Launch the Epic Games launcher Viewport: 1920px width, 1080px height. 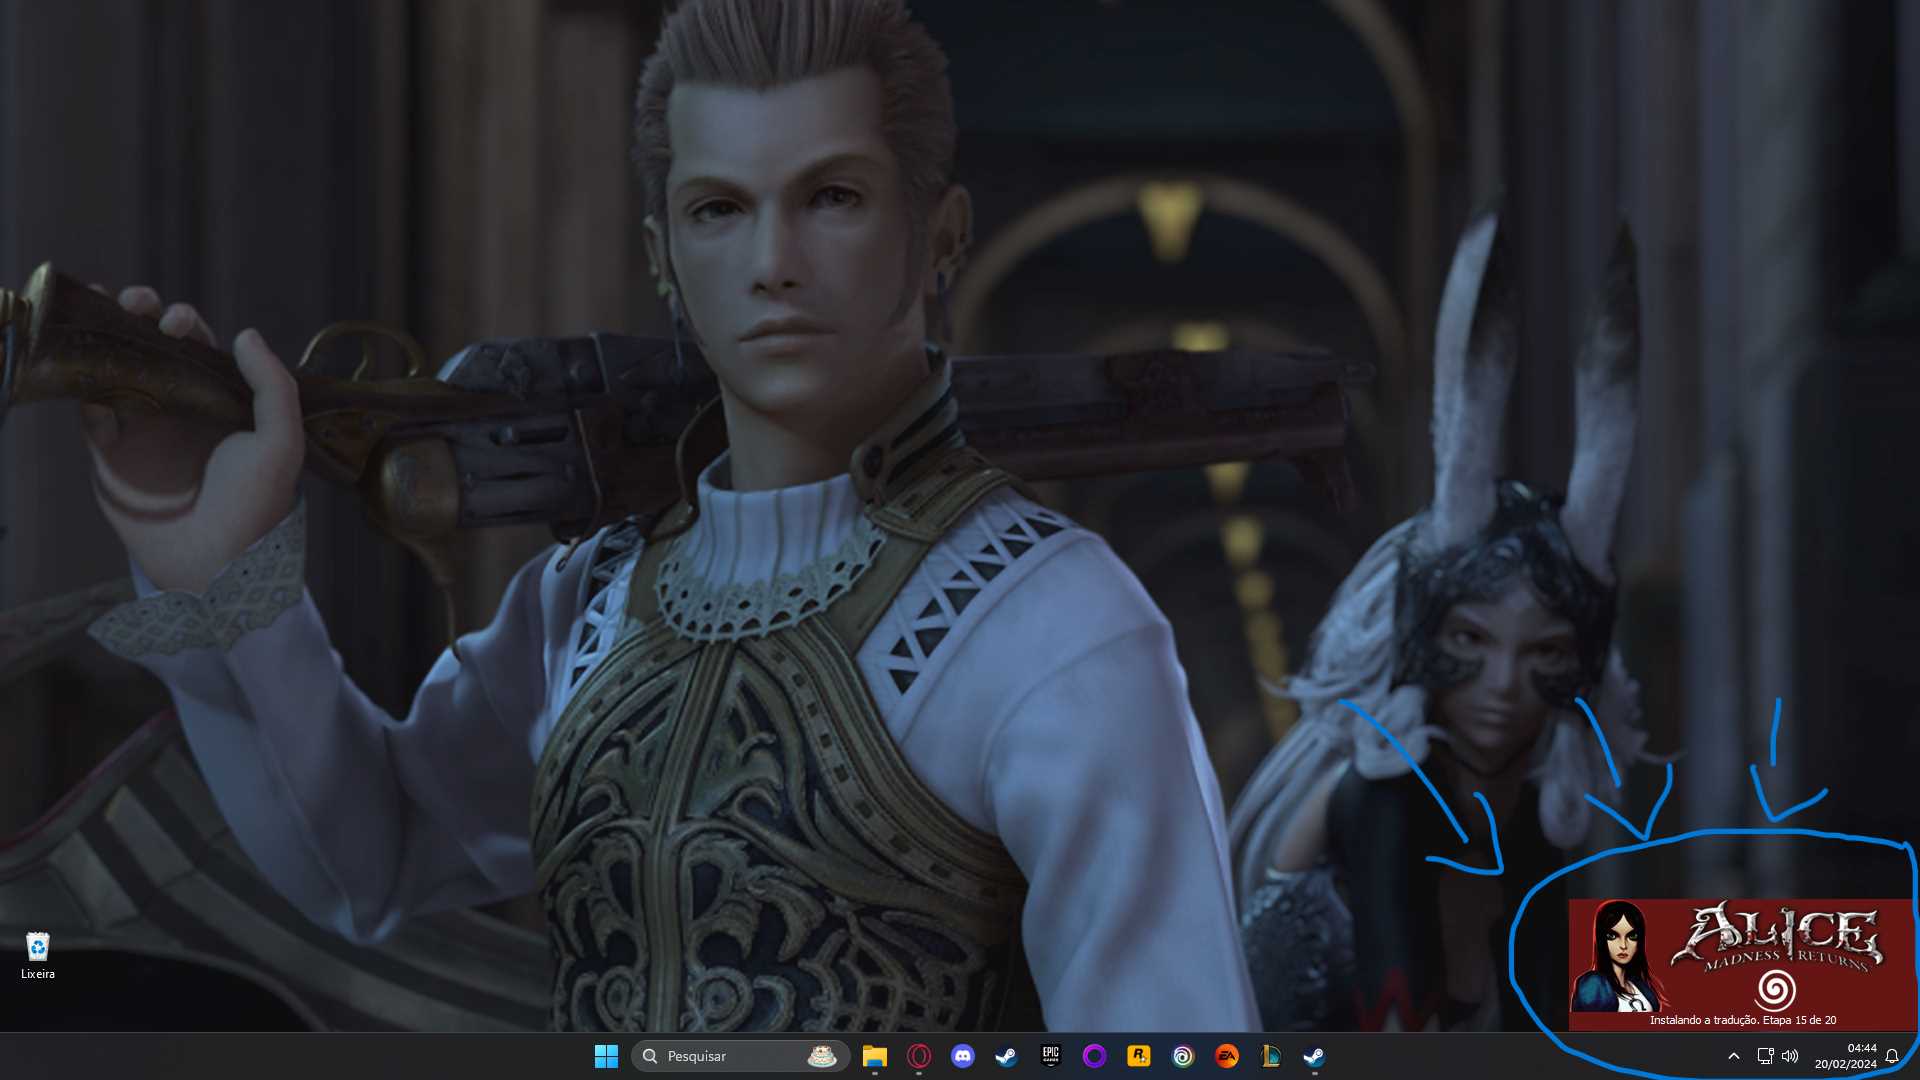point(1050,1056)
